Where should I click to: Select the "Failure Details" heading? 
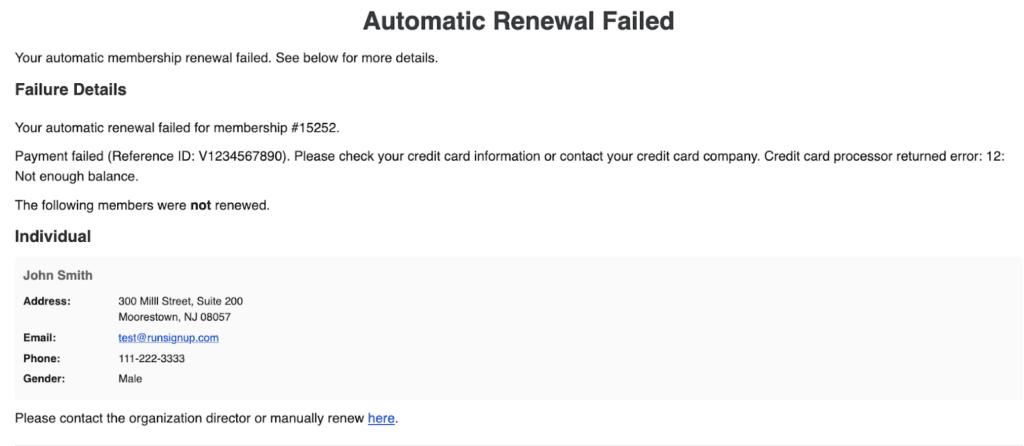click(71, 90)
